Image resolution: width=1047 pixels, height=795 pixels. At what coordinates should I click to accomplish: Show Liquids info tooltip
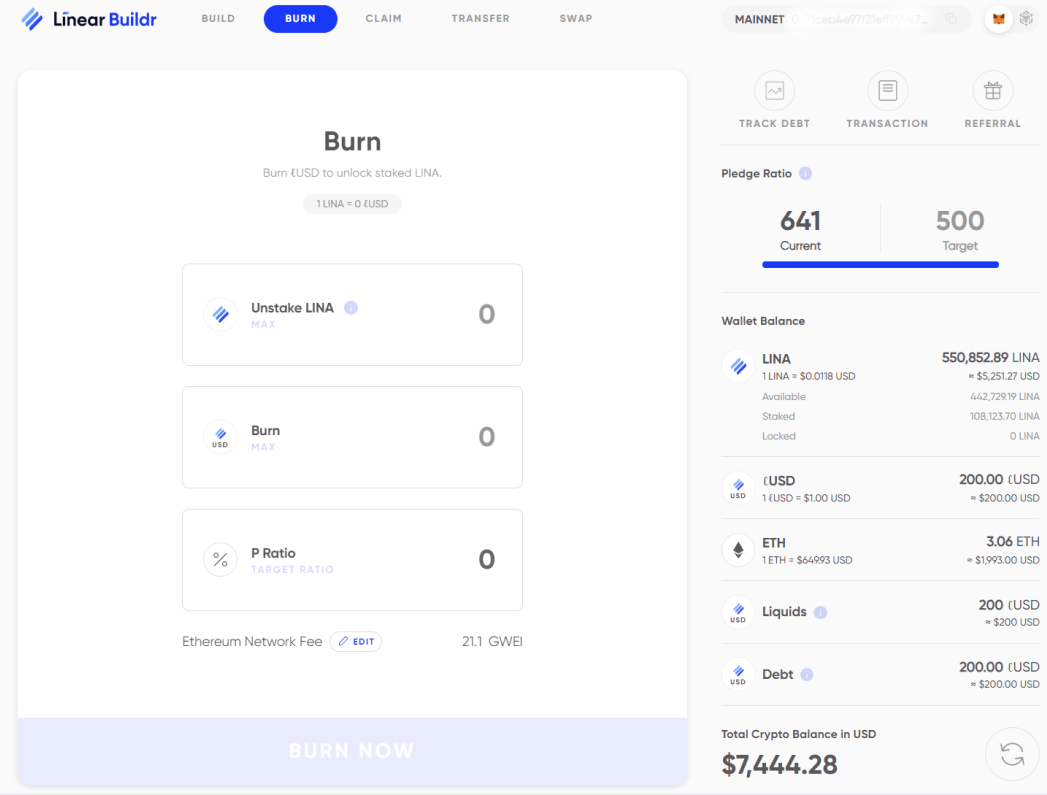click(820, 612)
